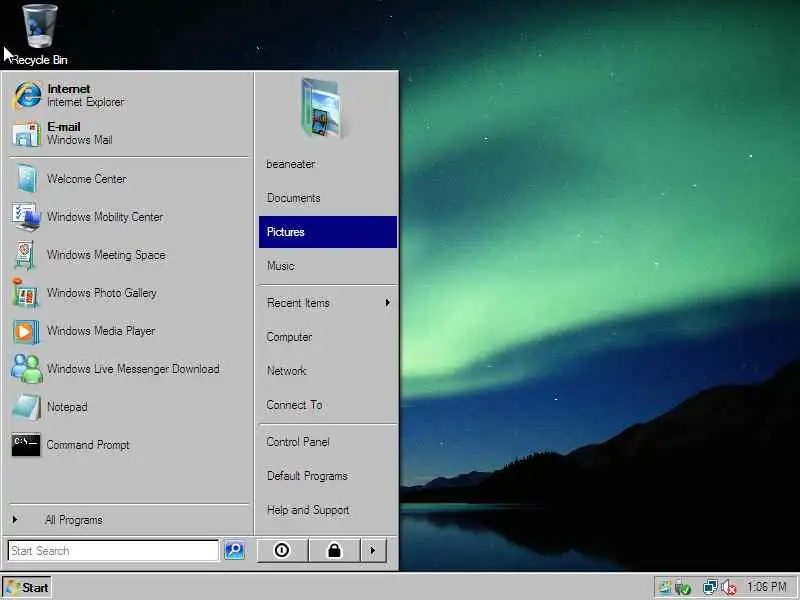Open Windows Media Player icon
Image resolution: width=800 pixels, height=600 pixels.
pyautogui.click(x=26, y=331)
